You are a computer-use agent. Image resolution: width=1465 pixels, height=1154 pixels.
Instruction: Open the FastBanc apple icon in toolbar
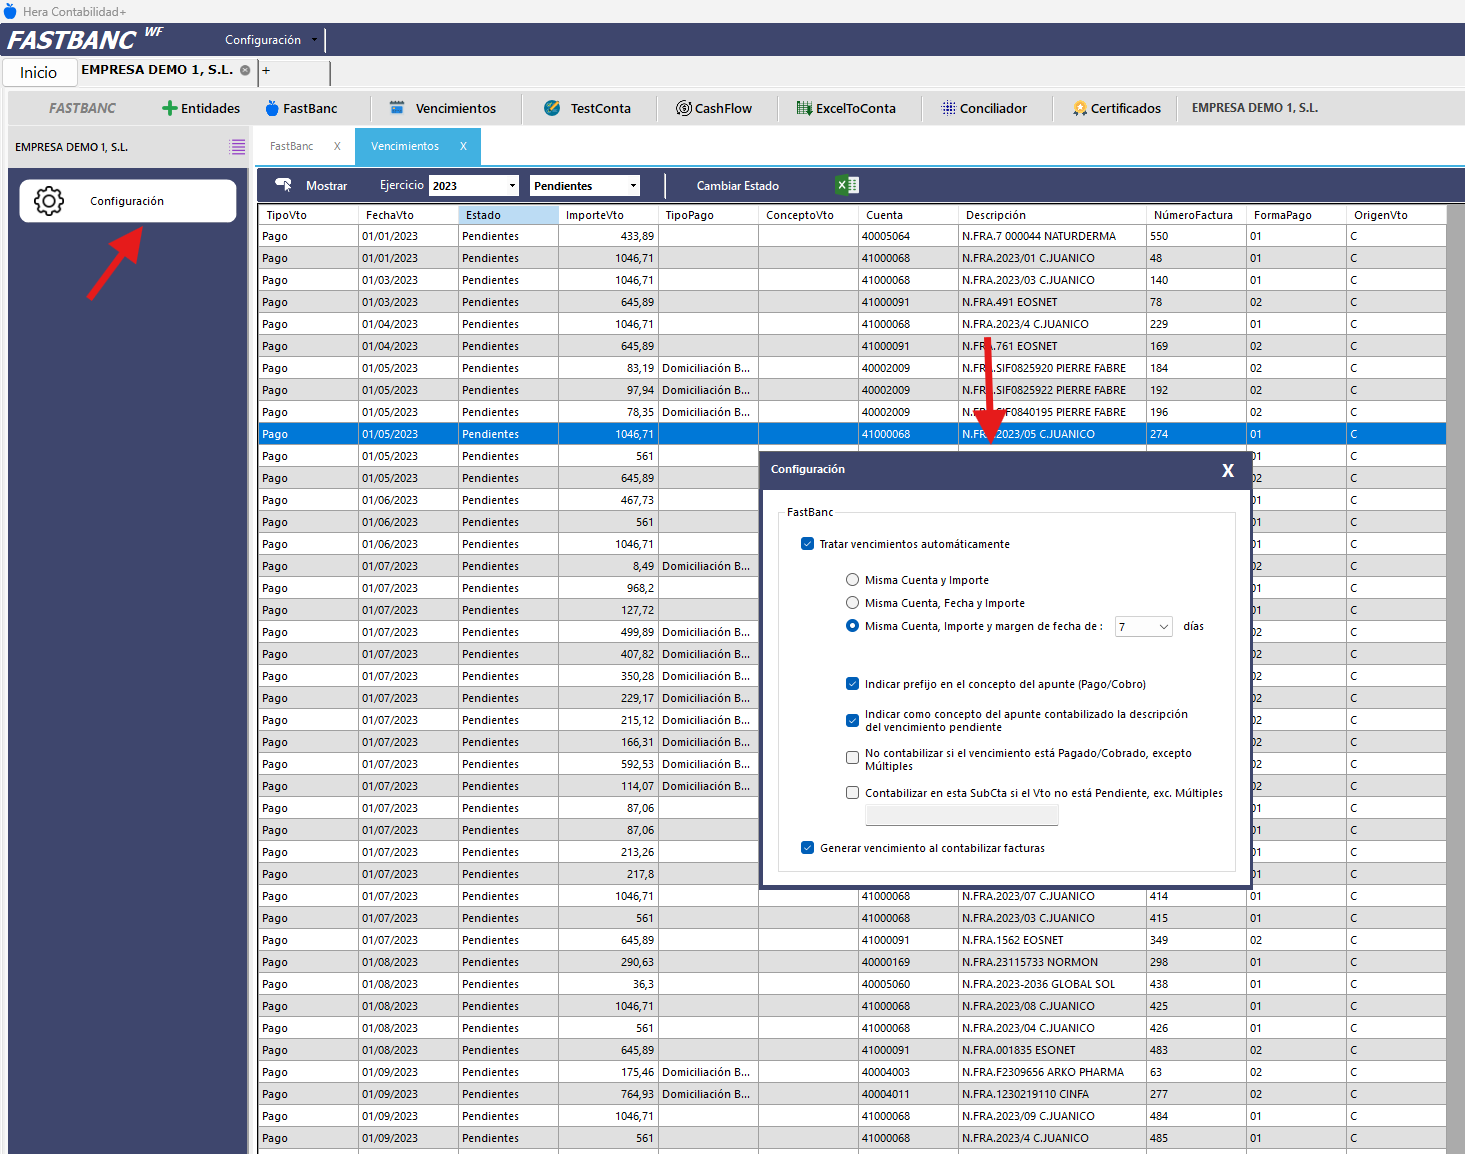[272, 108]
